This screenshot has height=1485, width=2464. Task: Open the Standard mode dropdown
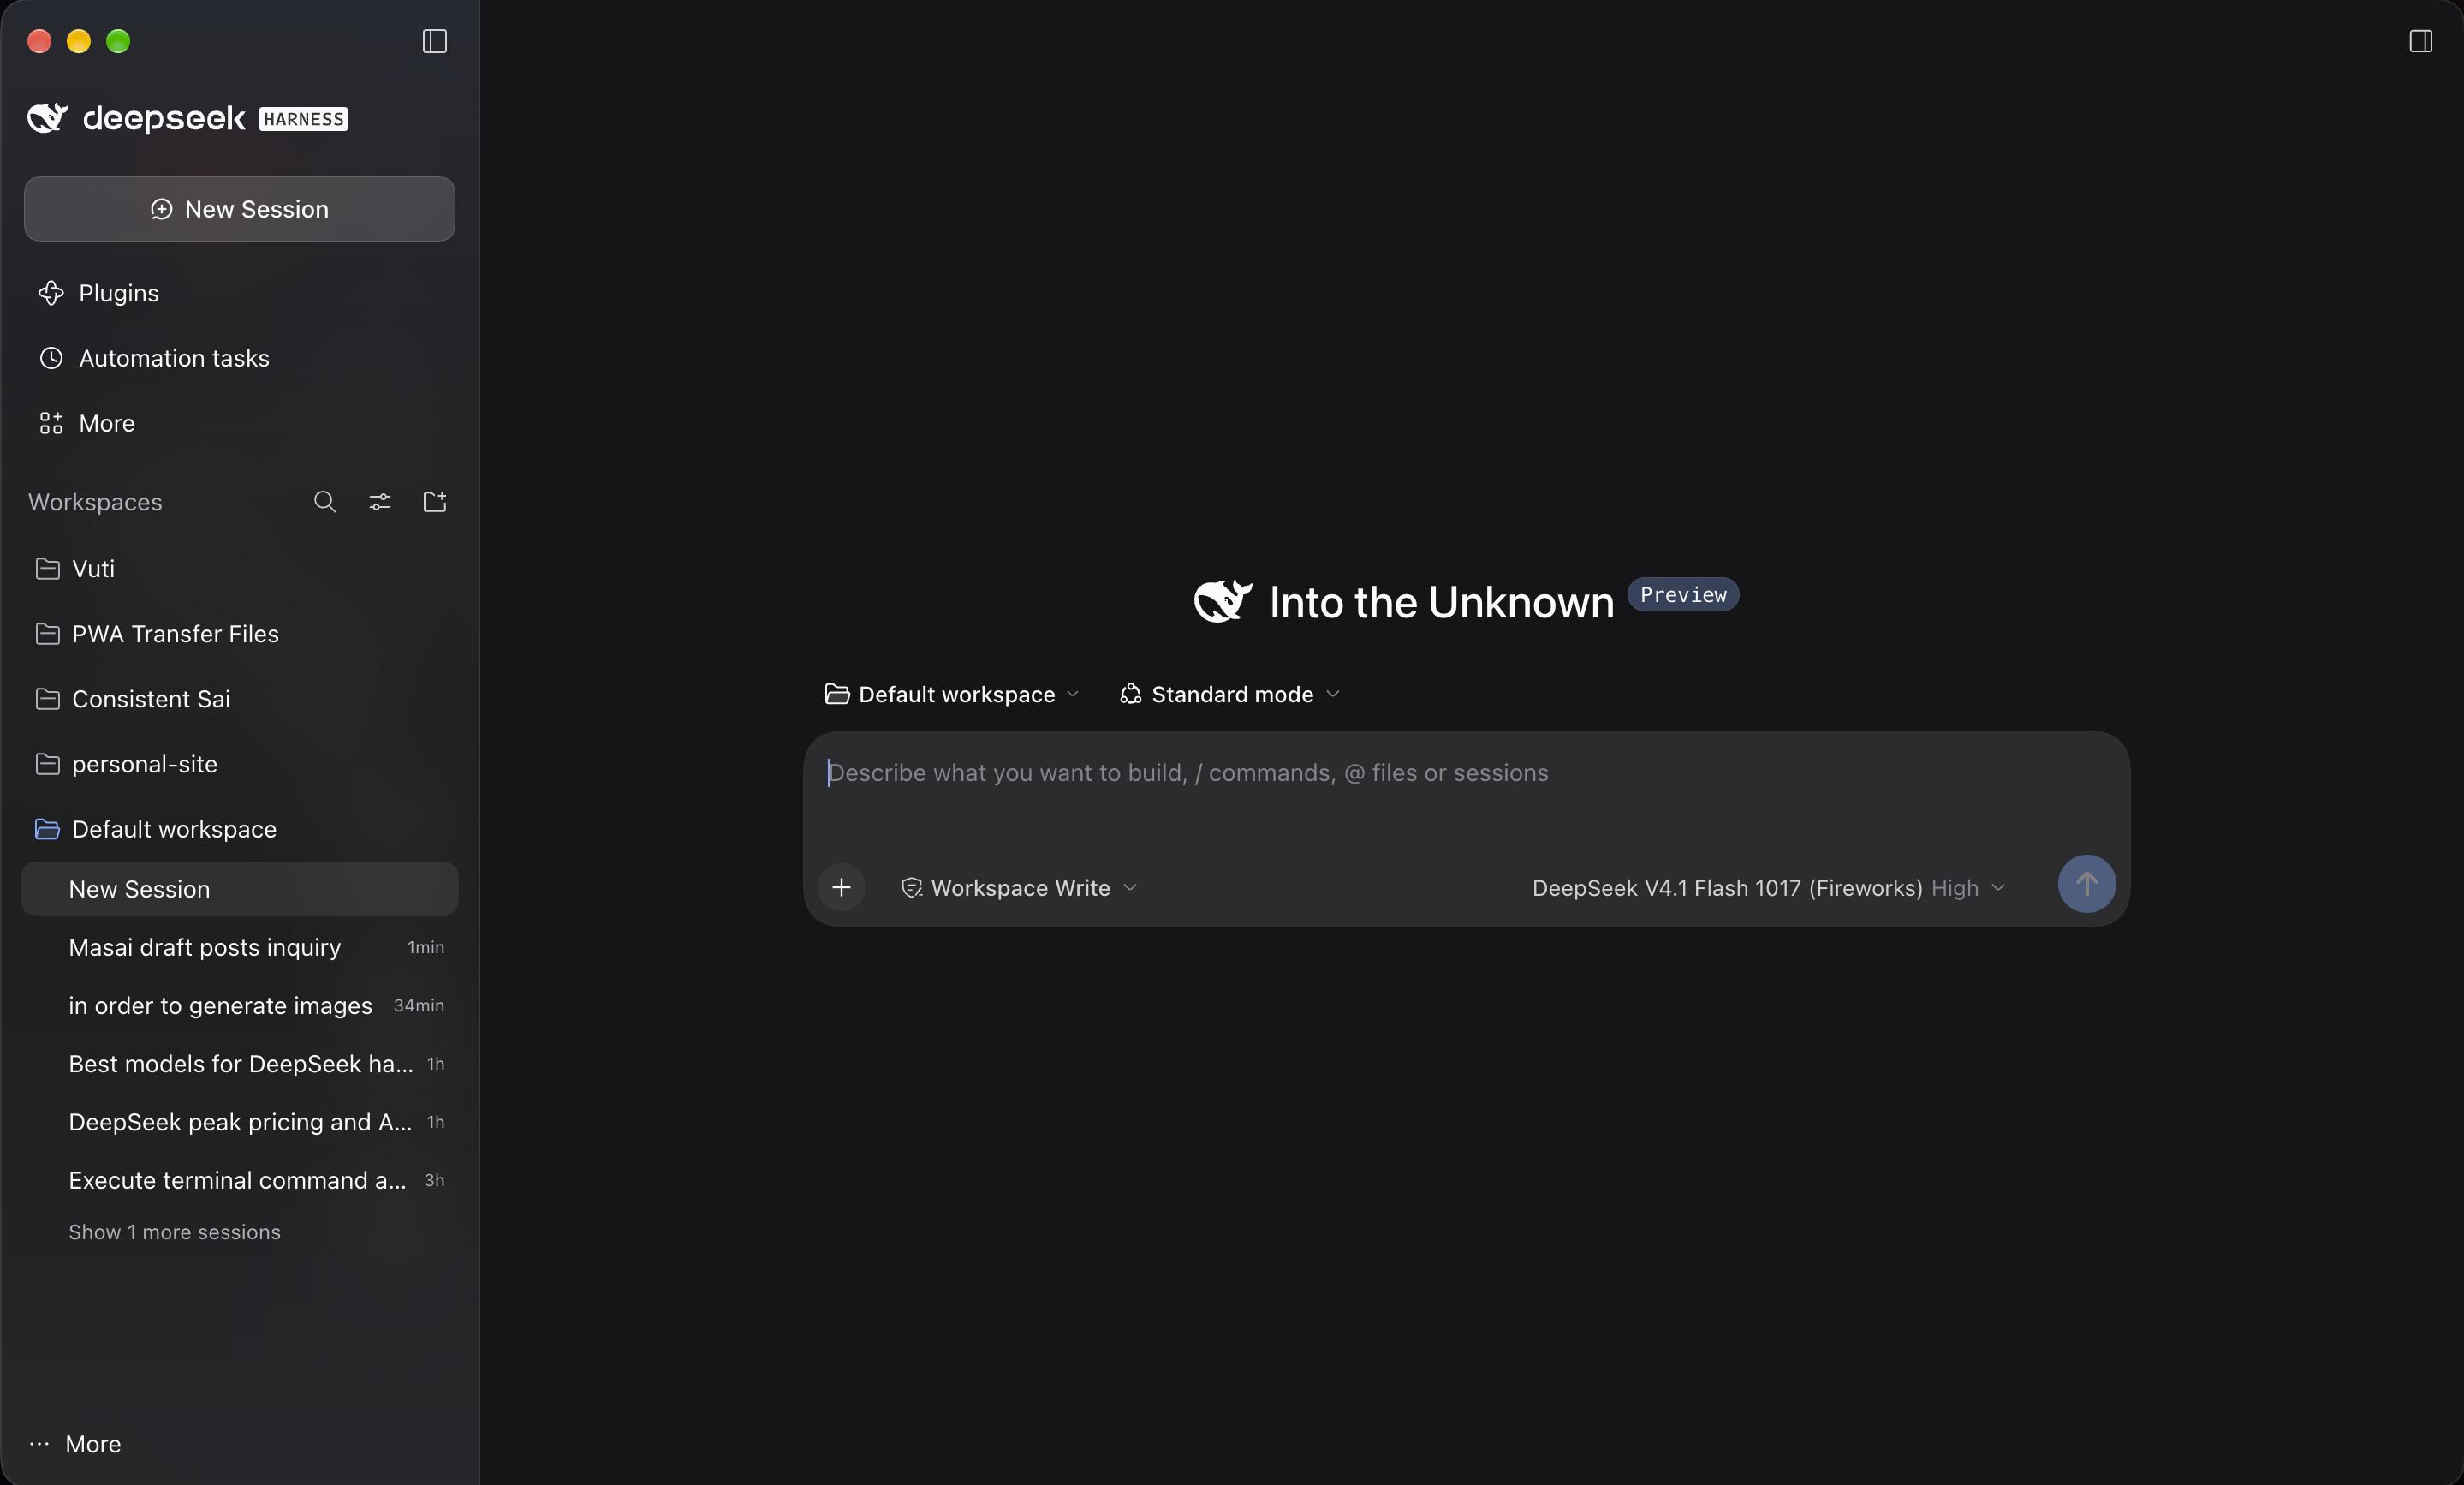[1230, 694]
